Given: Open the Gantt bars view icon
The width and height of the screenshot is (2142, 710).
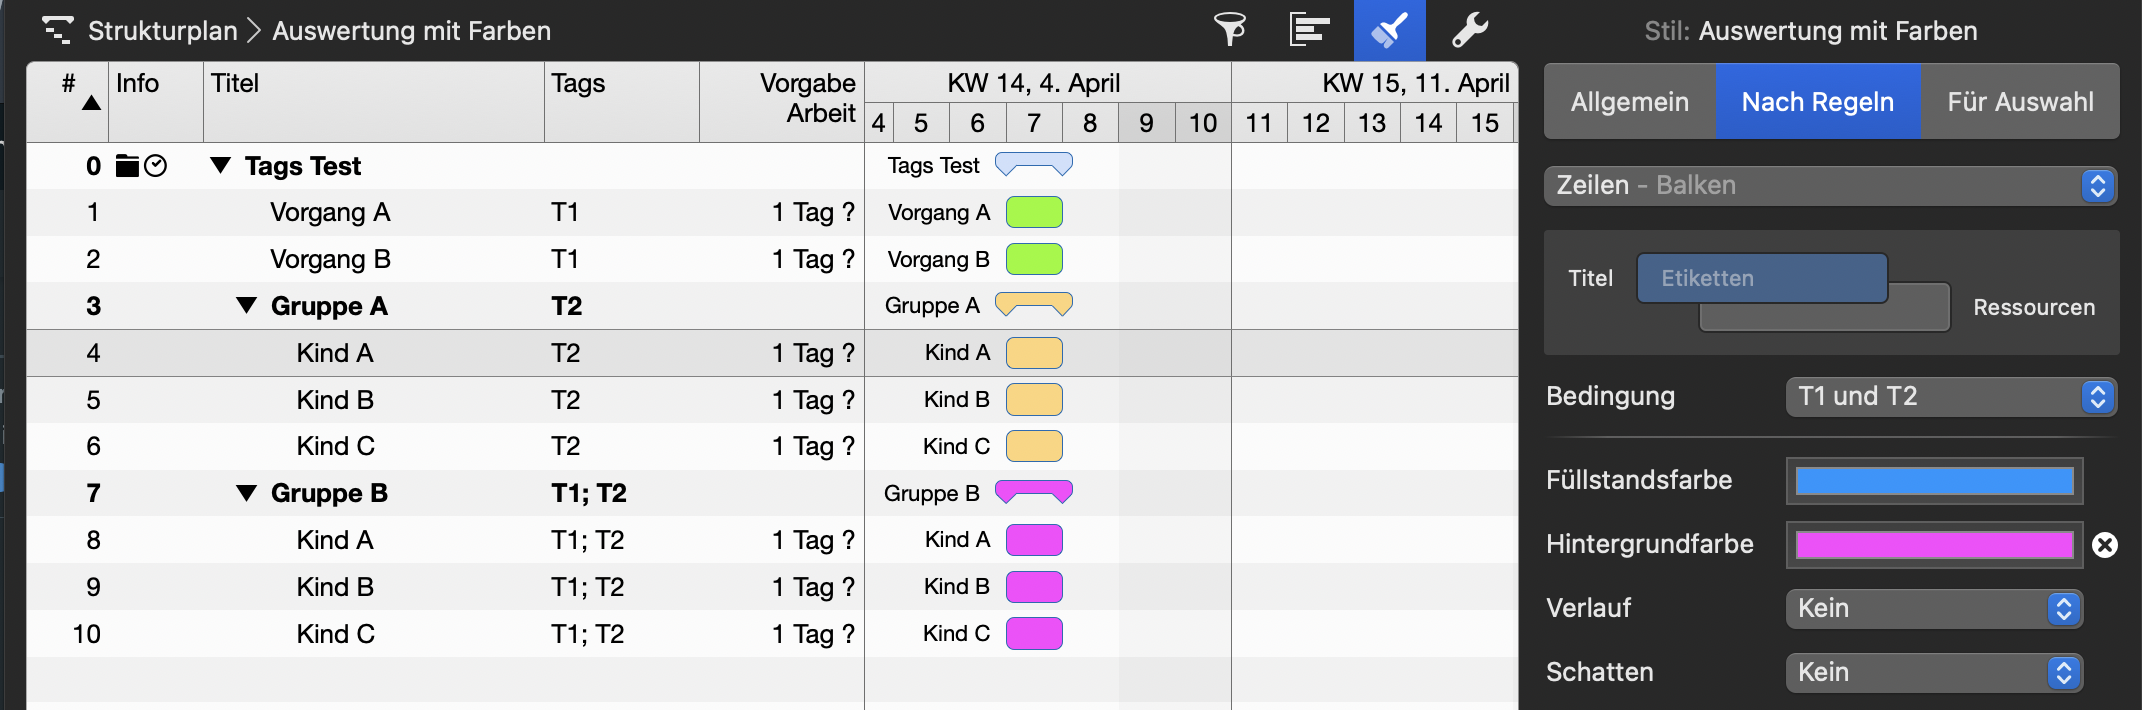Looking at the screenshot, I should click(x=1309, y=30).
